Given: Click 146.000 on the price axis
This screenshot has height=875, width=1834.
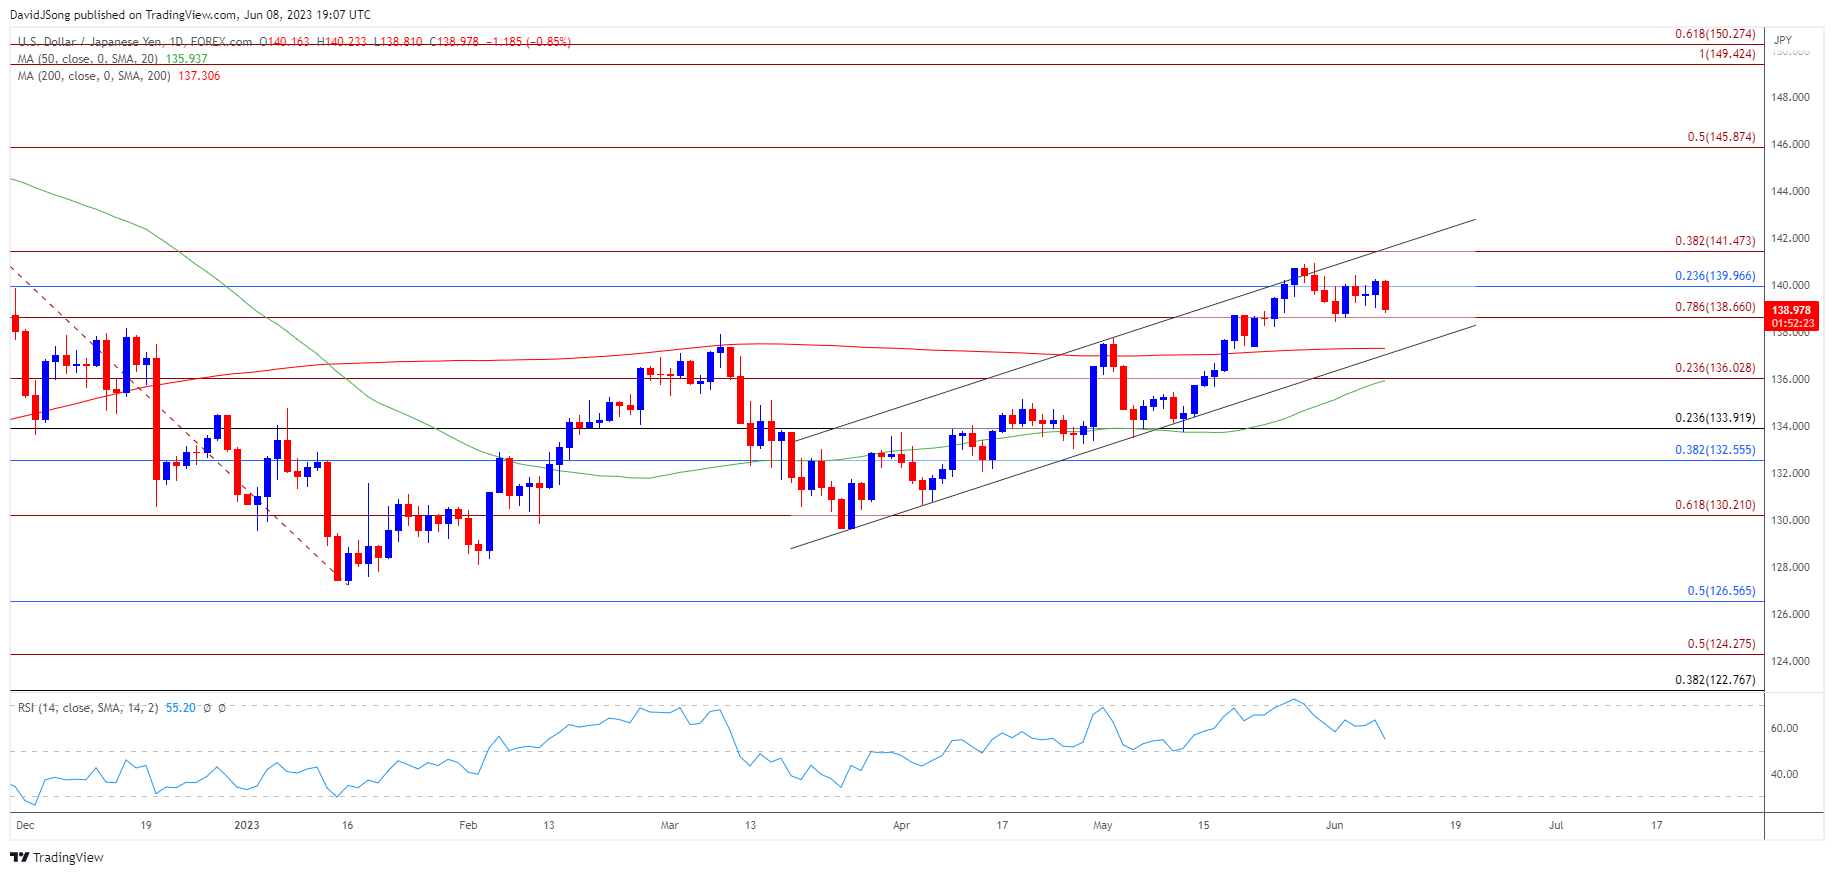Looking at the screenshot, I should (x=1790, y=144).
